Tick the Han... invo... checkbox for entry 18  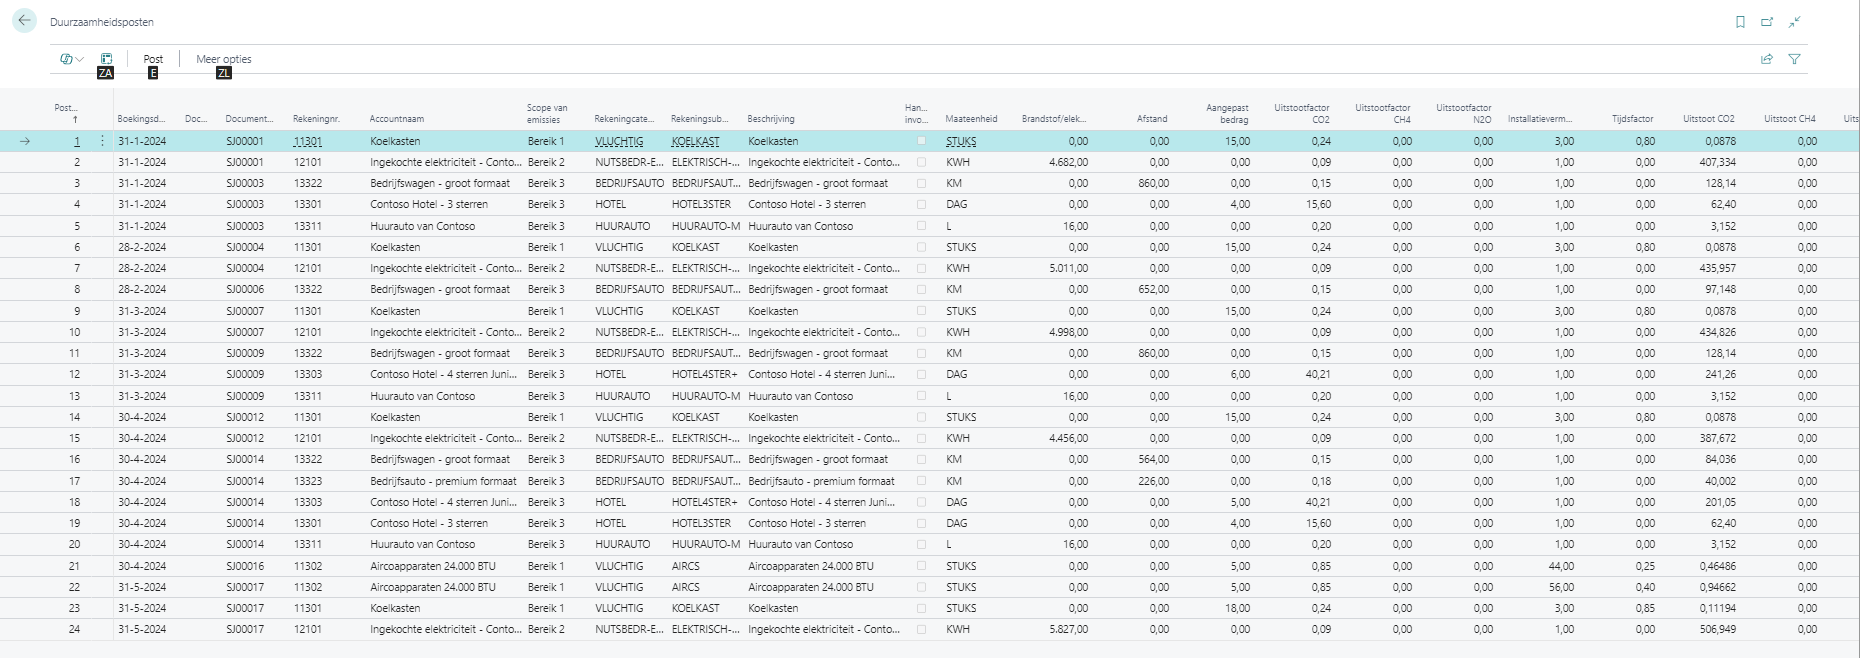point(921,502)
